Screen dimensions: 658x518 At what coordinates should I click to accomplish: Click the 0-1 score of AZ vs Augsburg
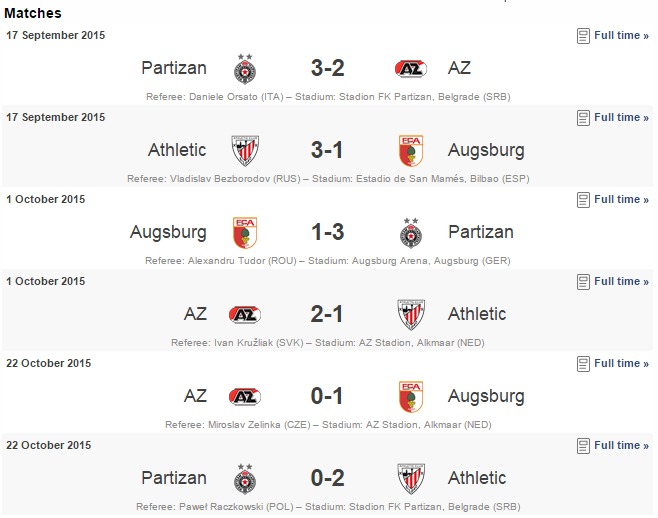click(x=326, y=396)
